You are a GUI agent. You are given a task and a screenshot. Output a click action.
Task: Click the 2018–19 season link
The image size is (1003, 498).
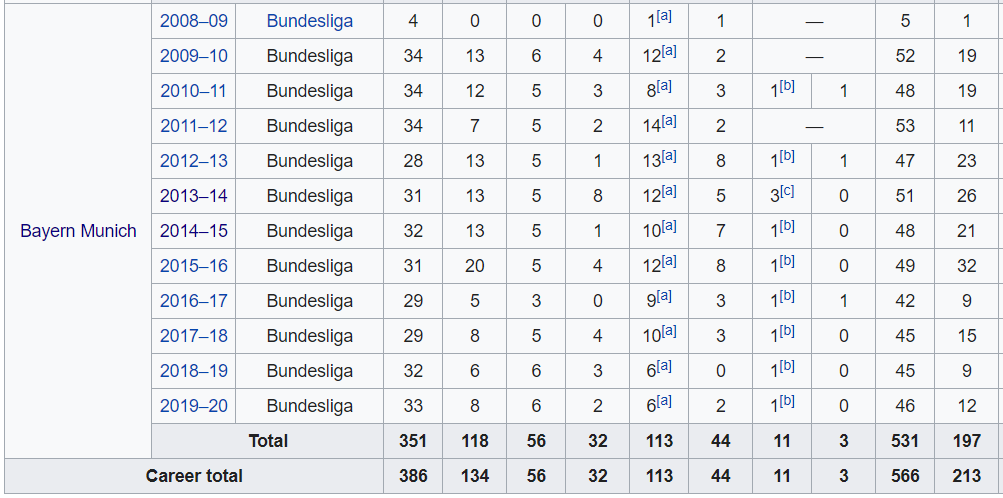point(193,371)
